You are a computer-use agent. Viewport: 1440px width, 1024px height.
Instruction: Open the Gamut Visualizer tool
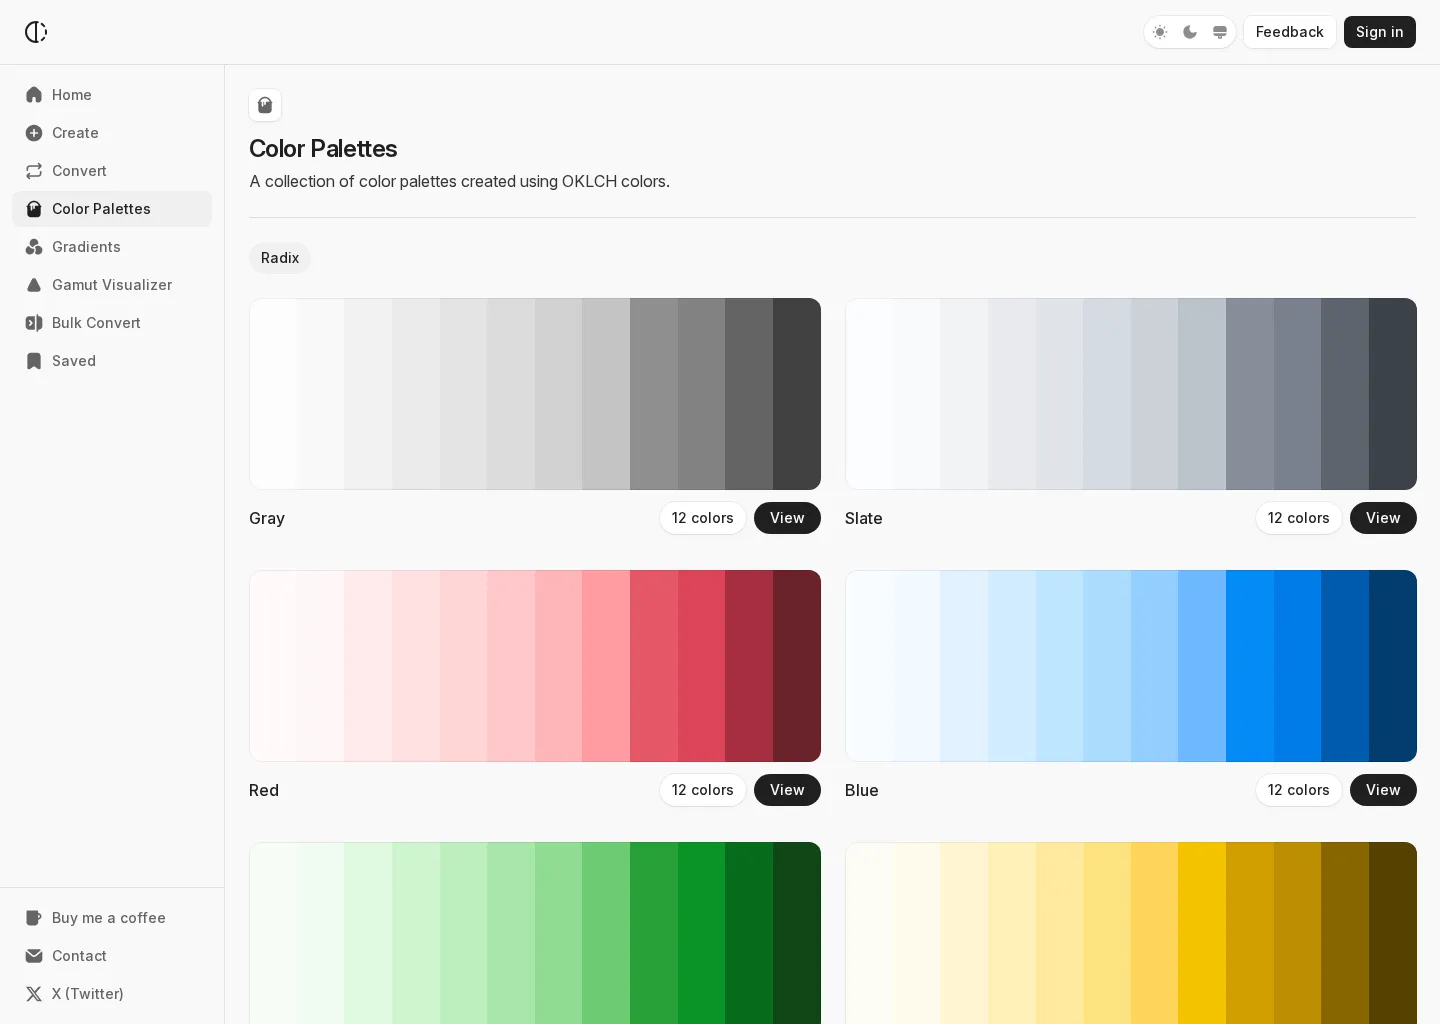tap(111, 285)
